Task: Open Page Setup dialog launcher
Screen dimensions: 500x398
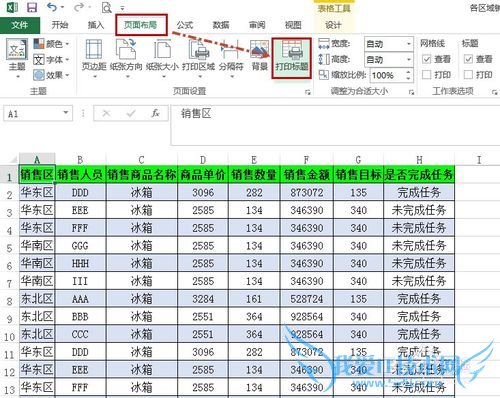Action: [x=308, y=92]
